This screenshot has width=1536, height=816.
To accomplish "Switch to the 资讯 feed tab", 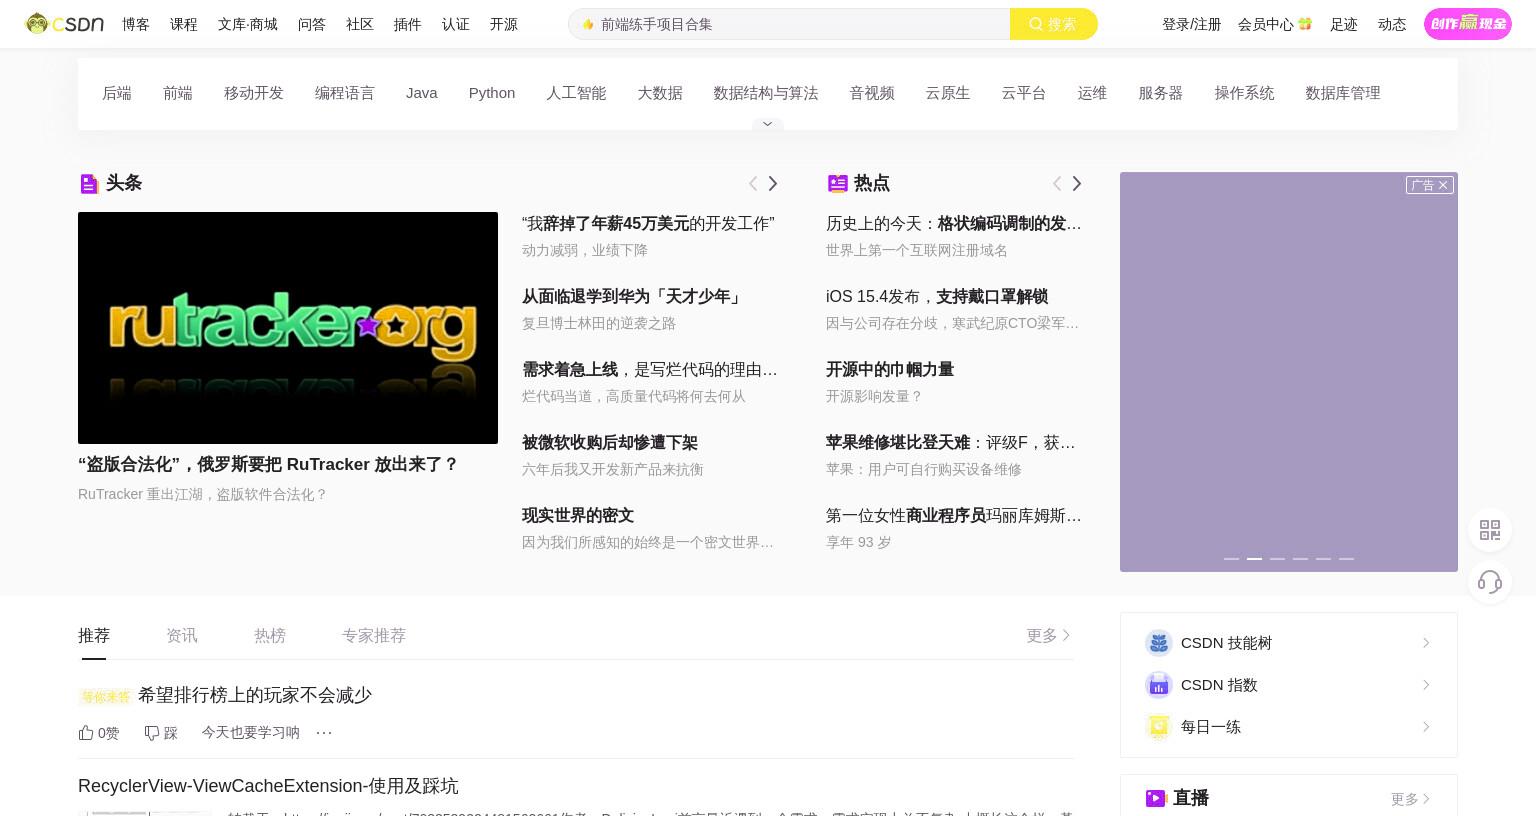I will [x=182, y=635].
